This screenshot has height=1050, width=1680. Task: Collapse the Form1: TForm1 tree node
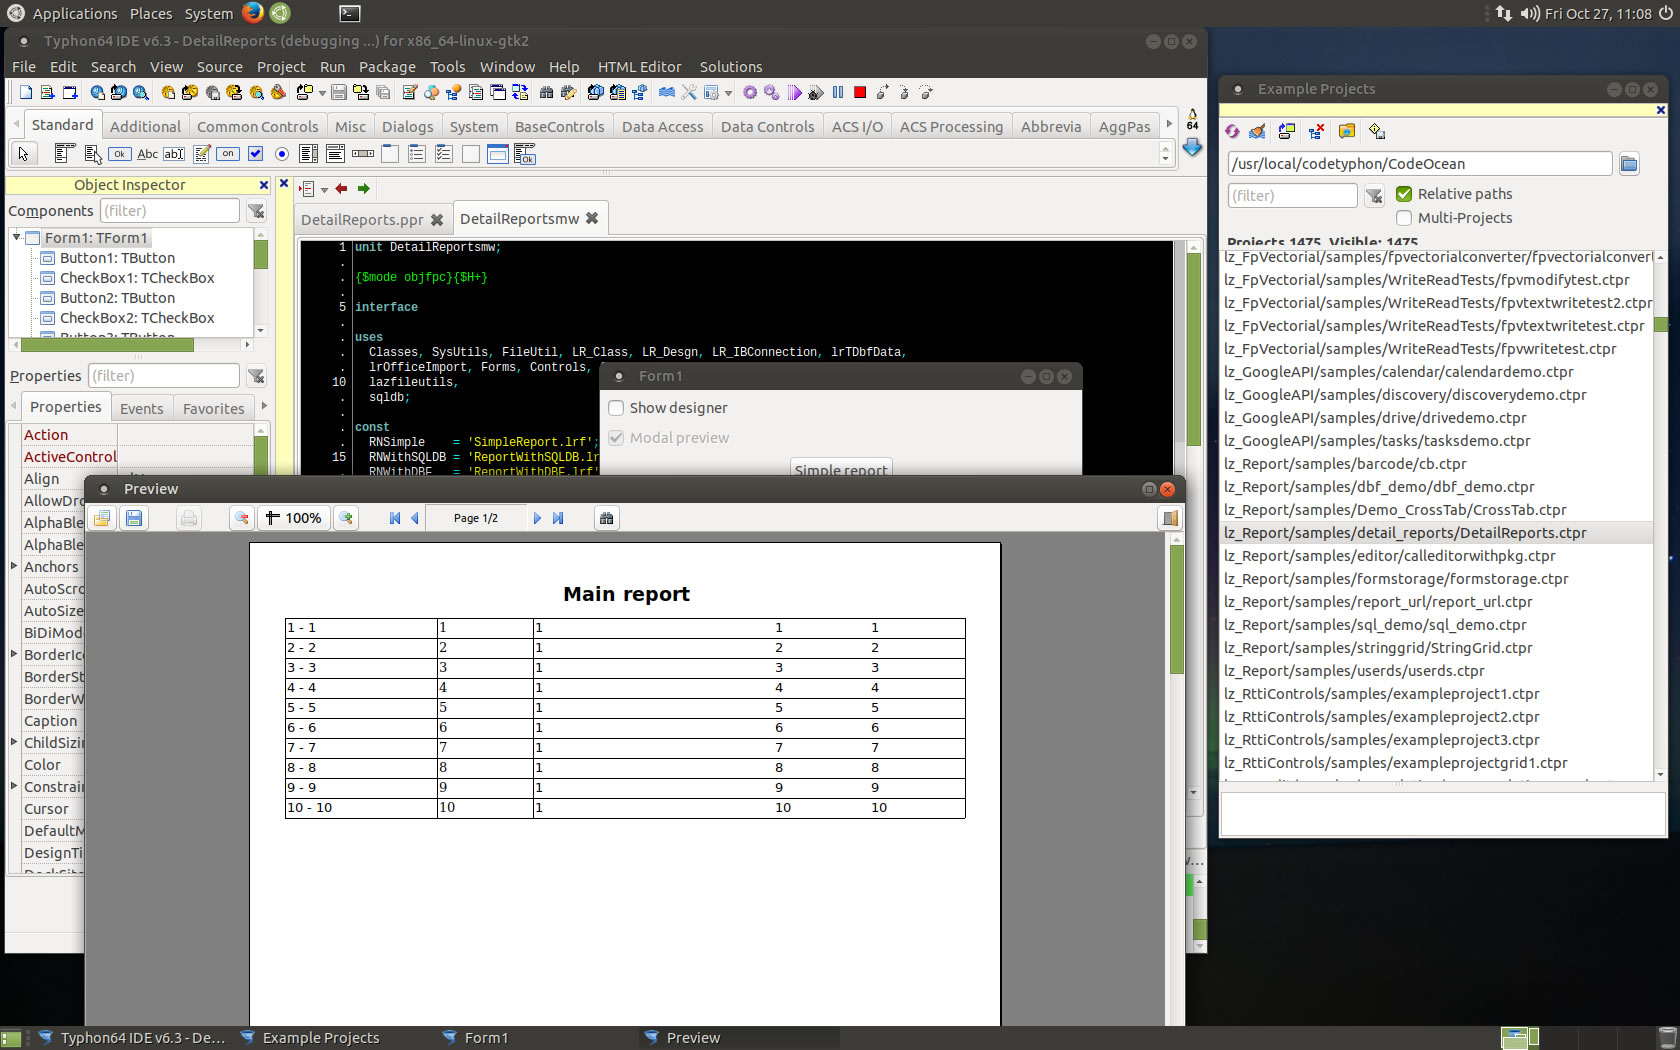(17, 237)
